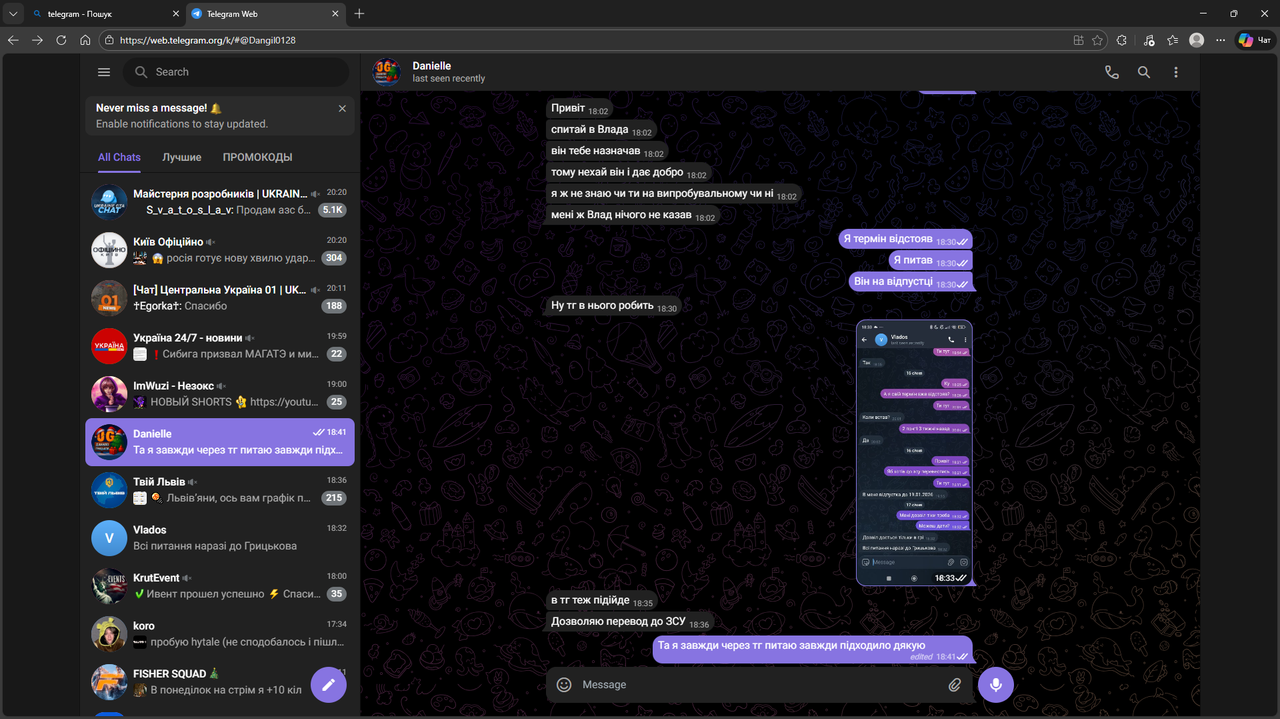
Task: Select the Danielle chat in list
Action: (x=220, y=441)
